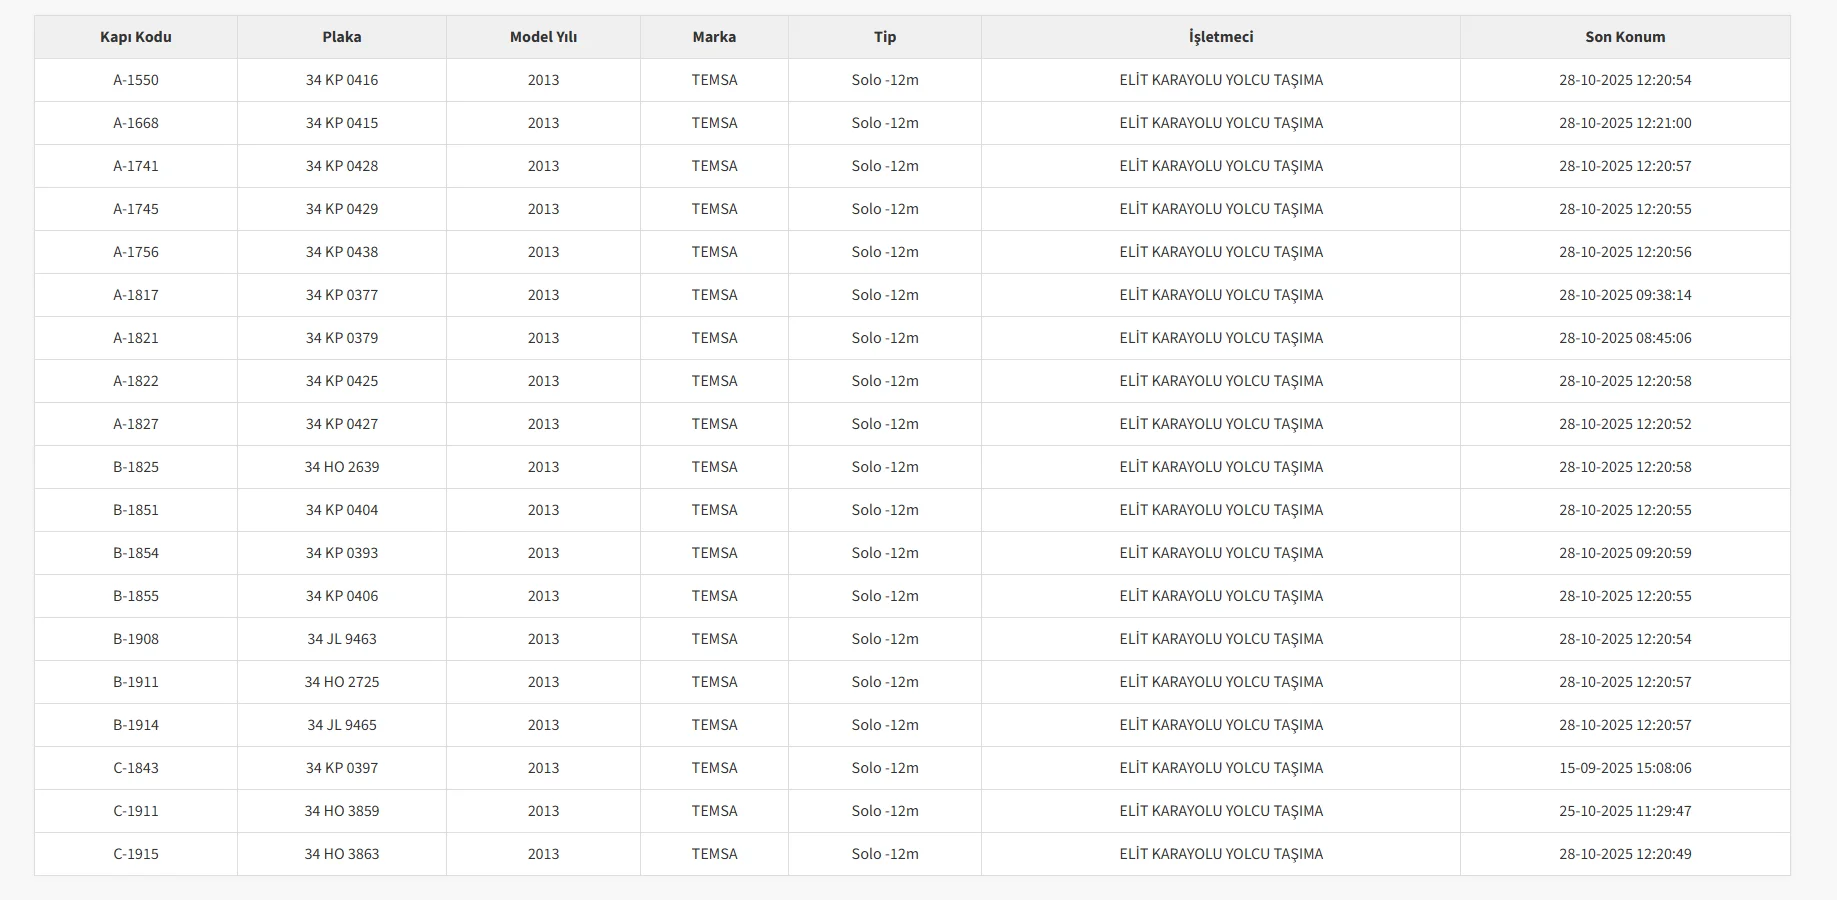This screenshot has width=1837, height=900.
Task: Click door code B-1825
Action: pos(136,467)
